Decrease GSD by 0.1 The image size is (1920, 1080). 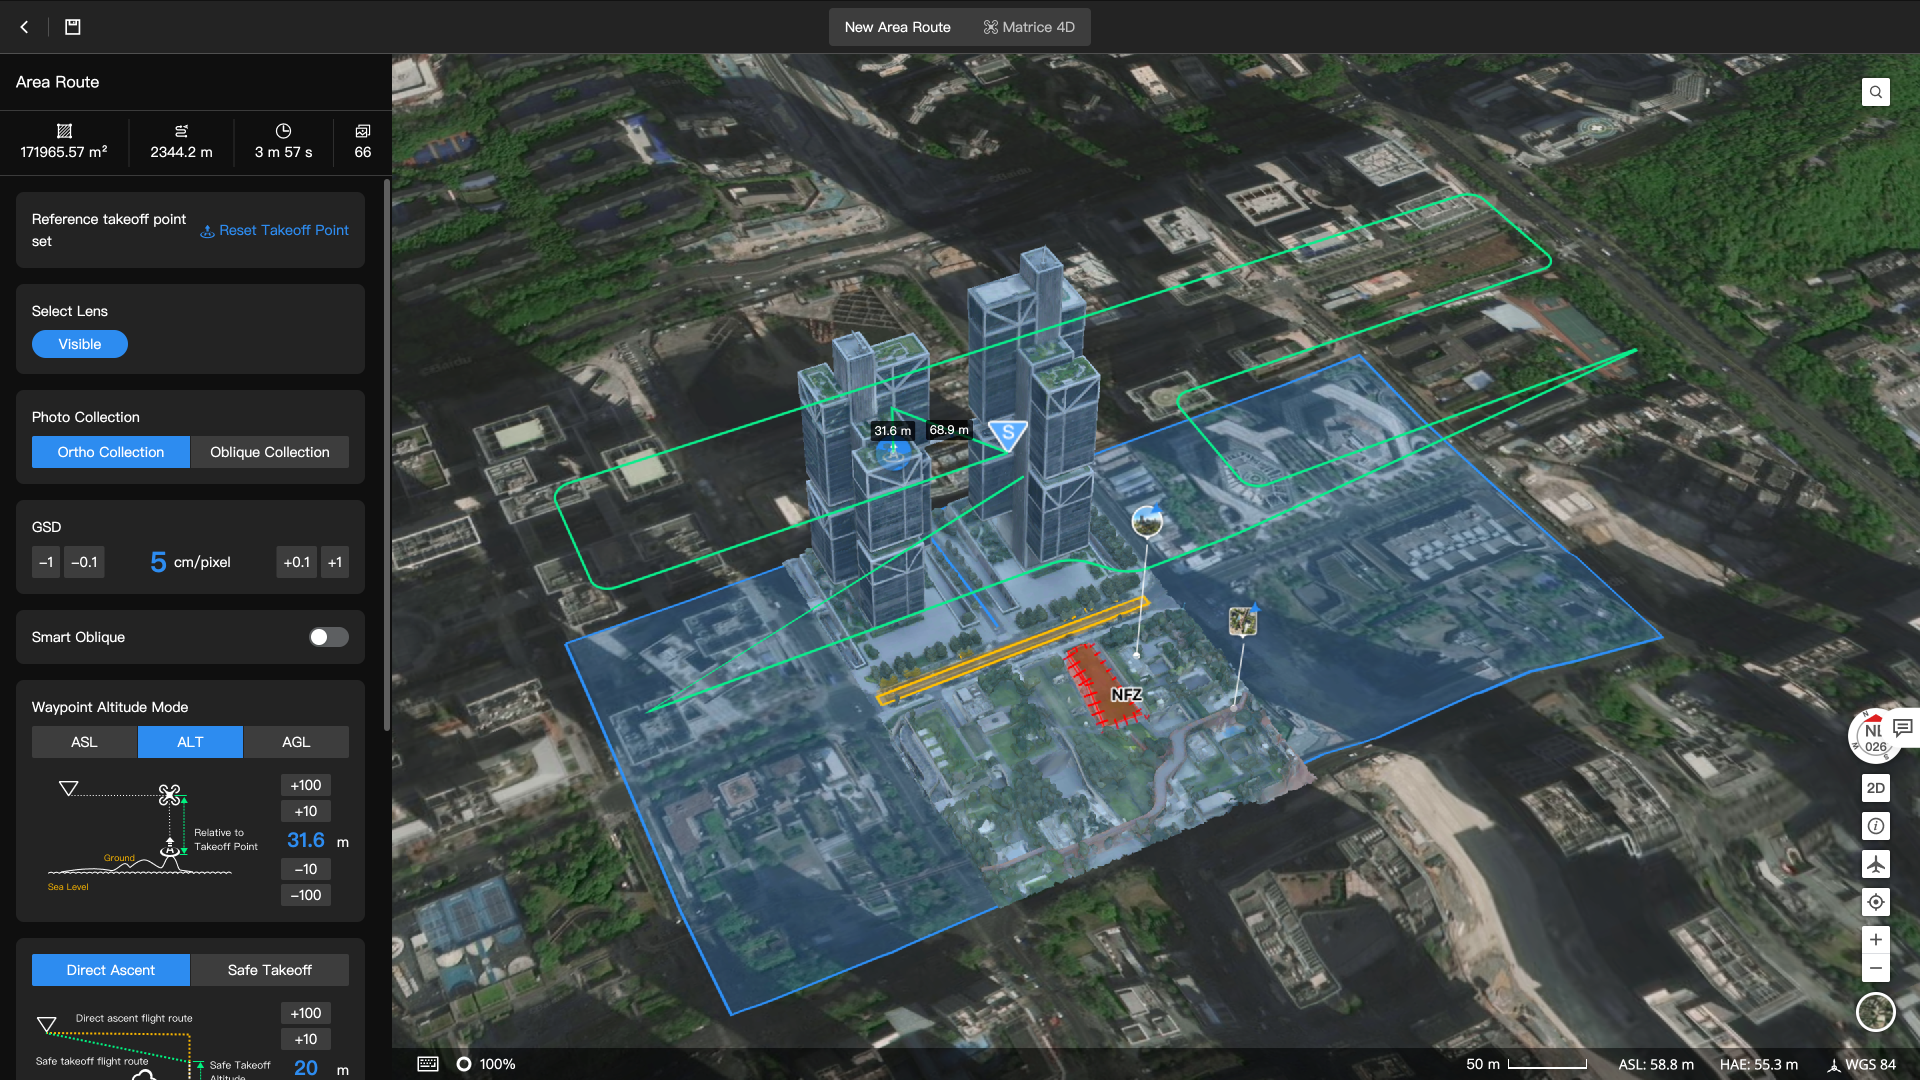click(84, 562)
